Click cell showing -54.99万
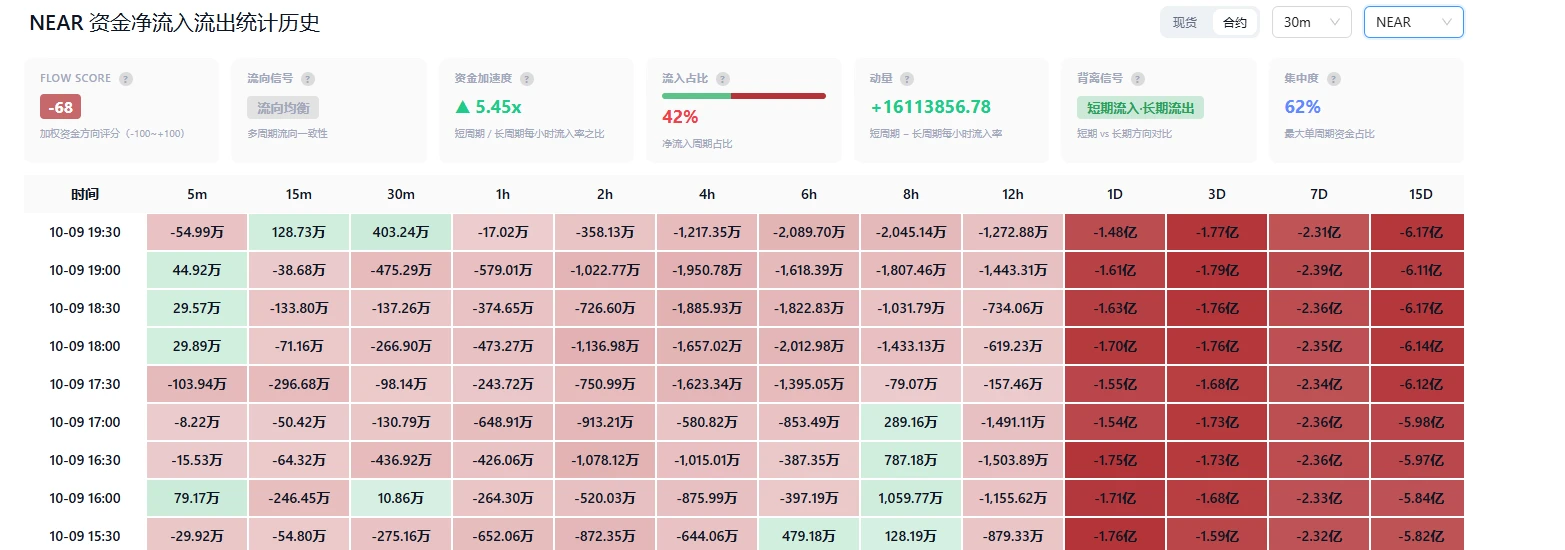The height and width of the screenshot is (550, 1565). [197, 232]
